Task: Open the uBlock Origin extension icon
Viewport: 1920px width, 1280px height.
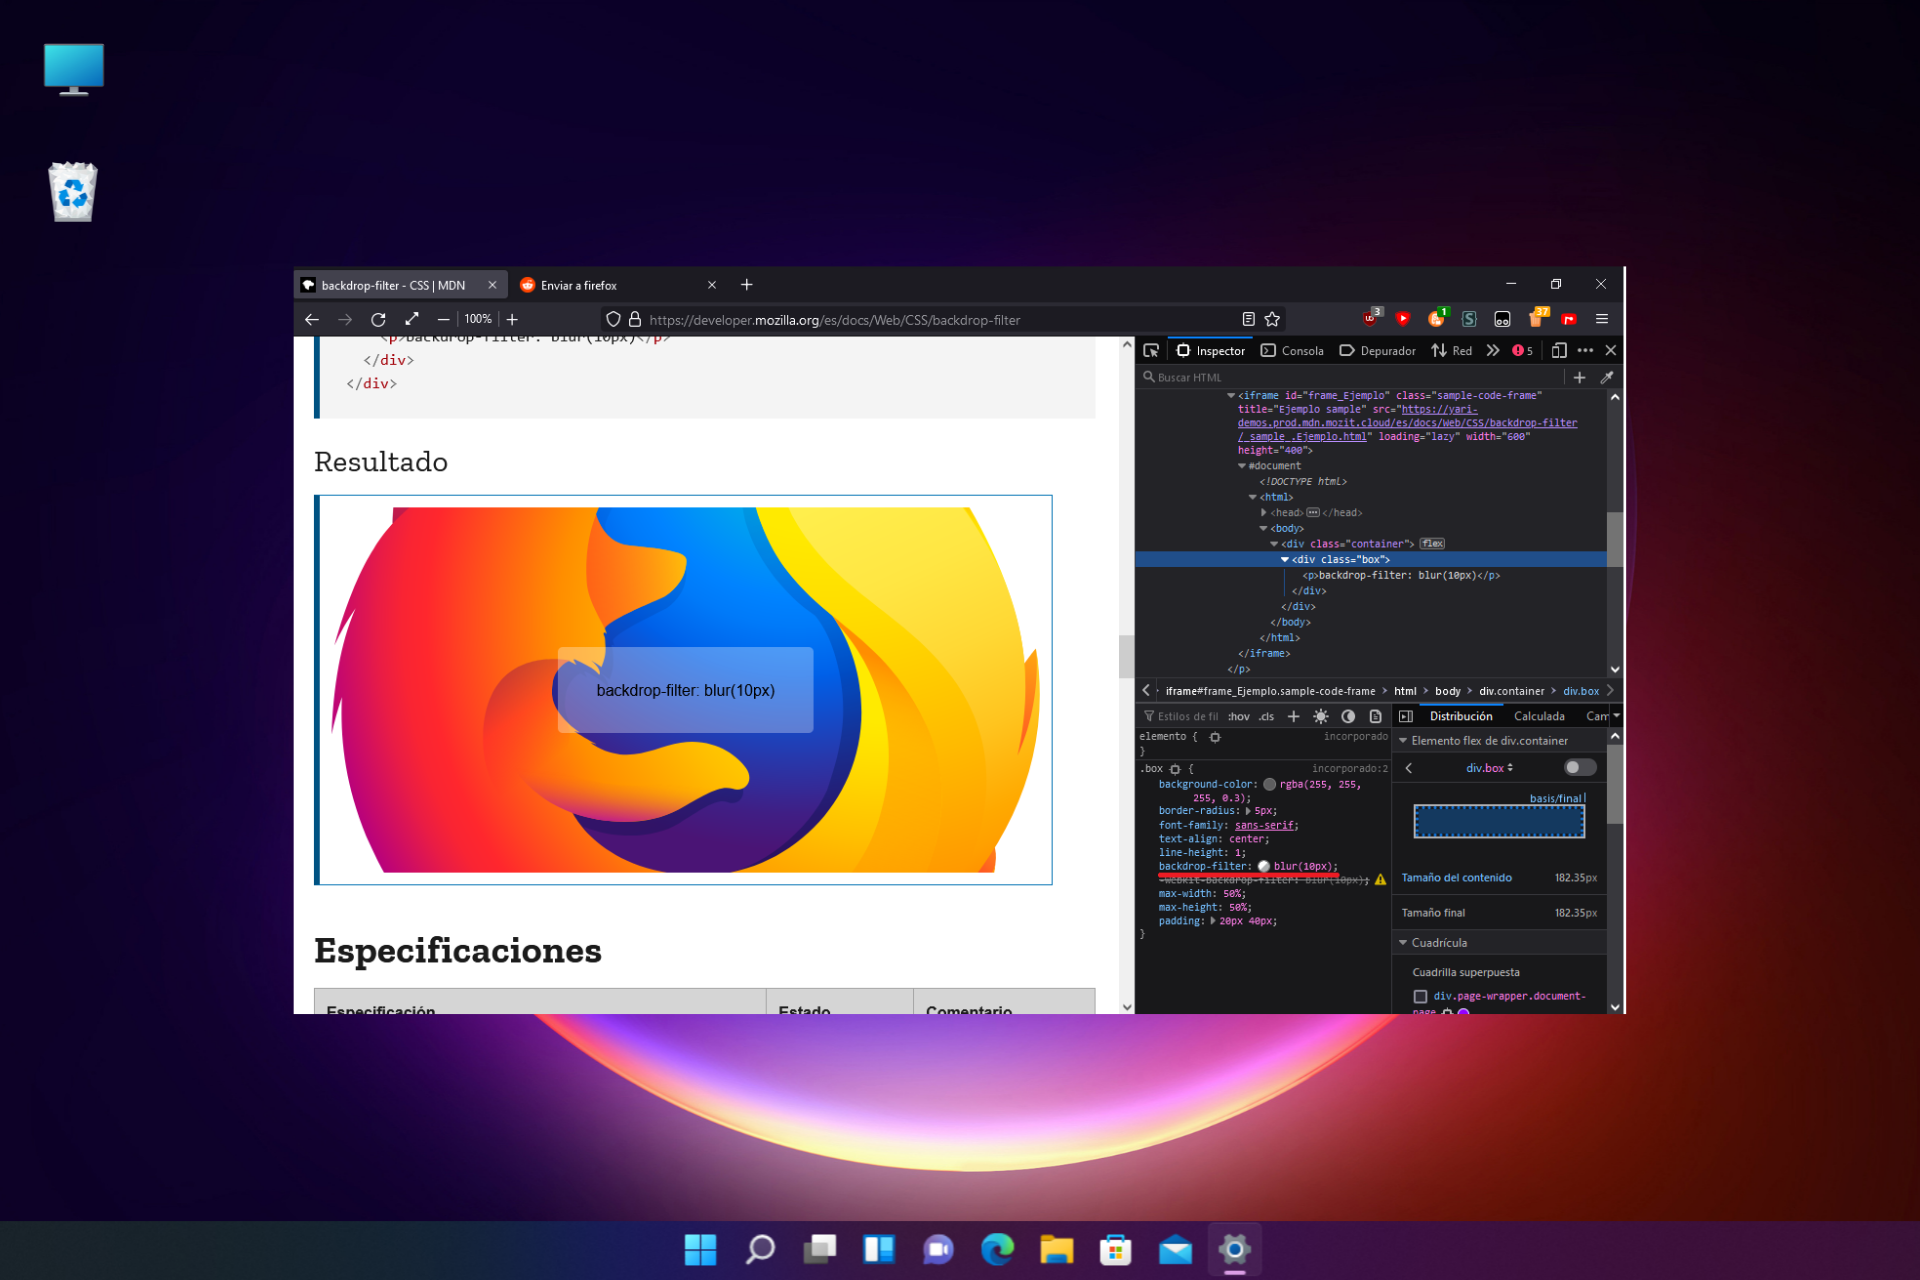Action: coord(1371,318)
